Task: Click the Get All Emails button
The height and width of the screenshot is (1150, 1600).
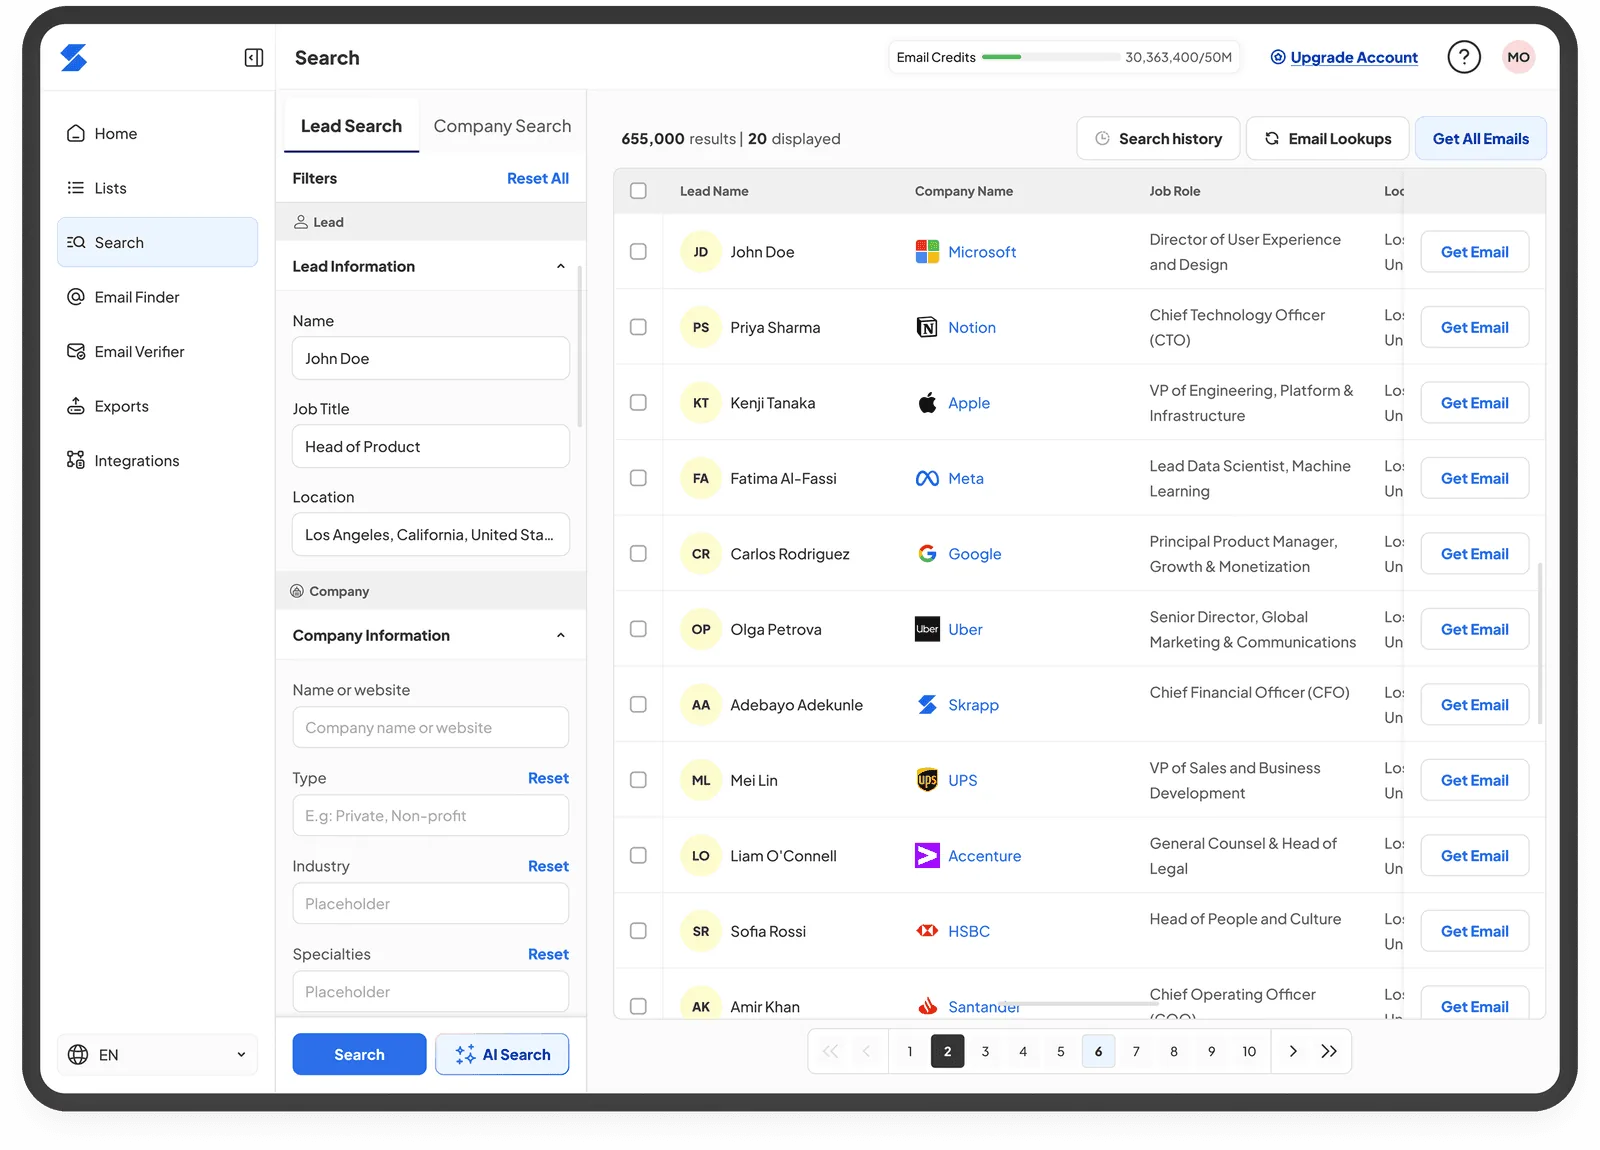Action: click(1480, 139)
